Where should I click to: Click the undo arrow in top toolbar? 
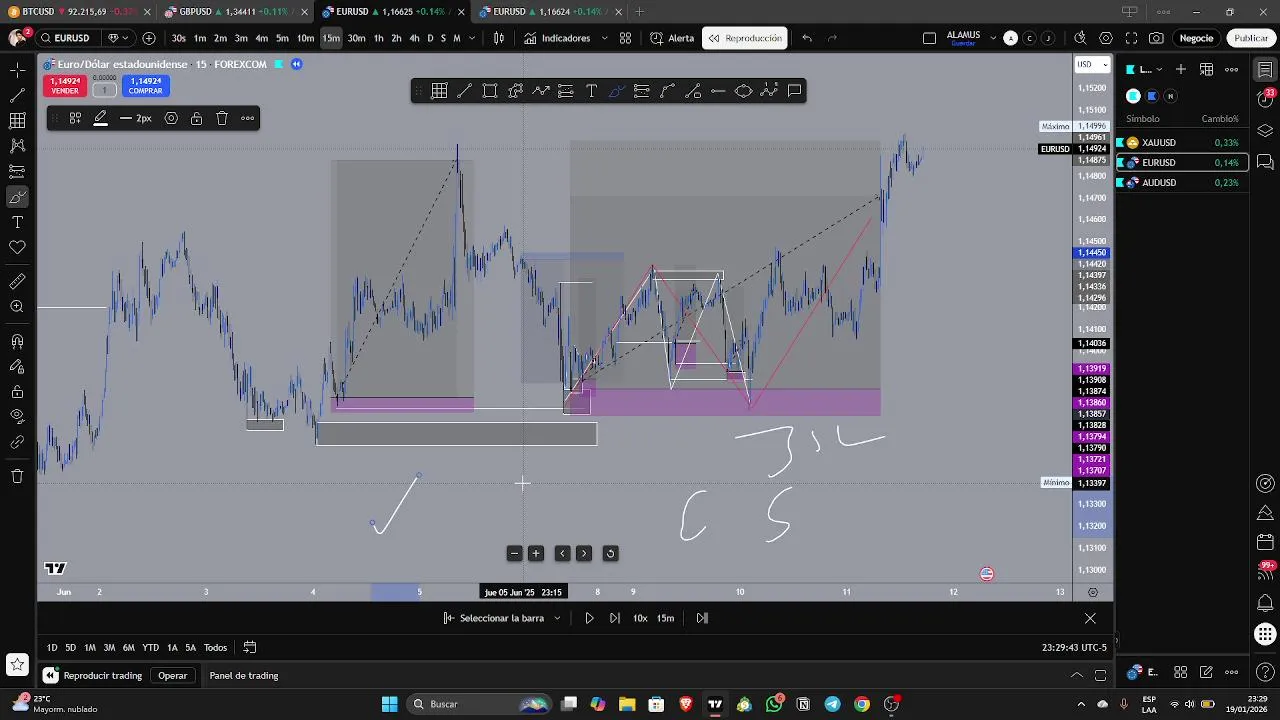(x=807, y=38)
